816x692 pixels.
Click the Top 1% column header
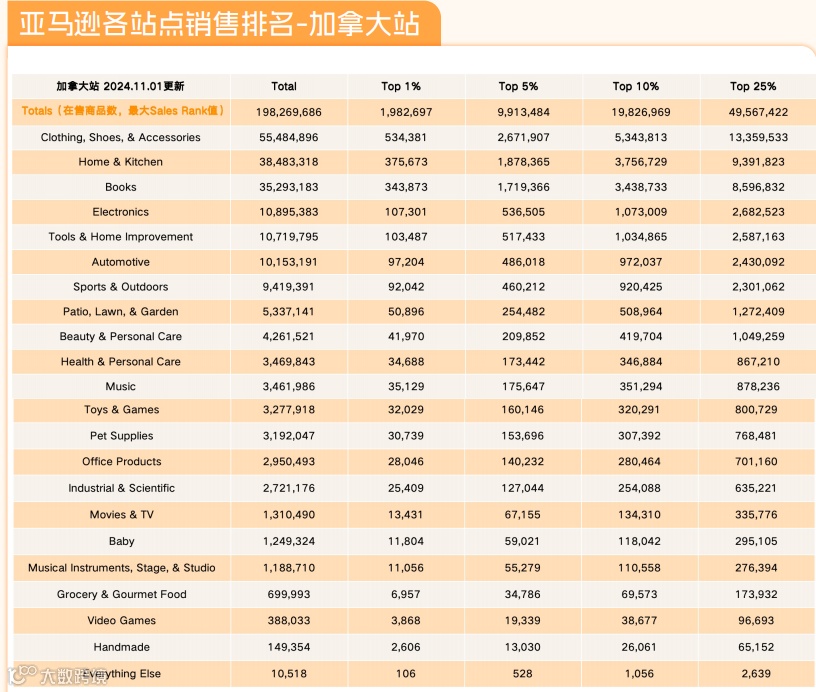tap(401, 86)
